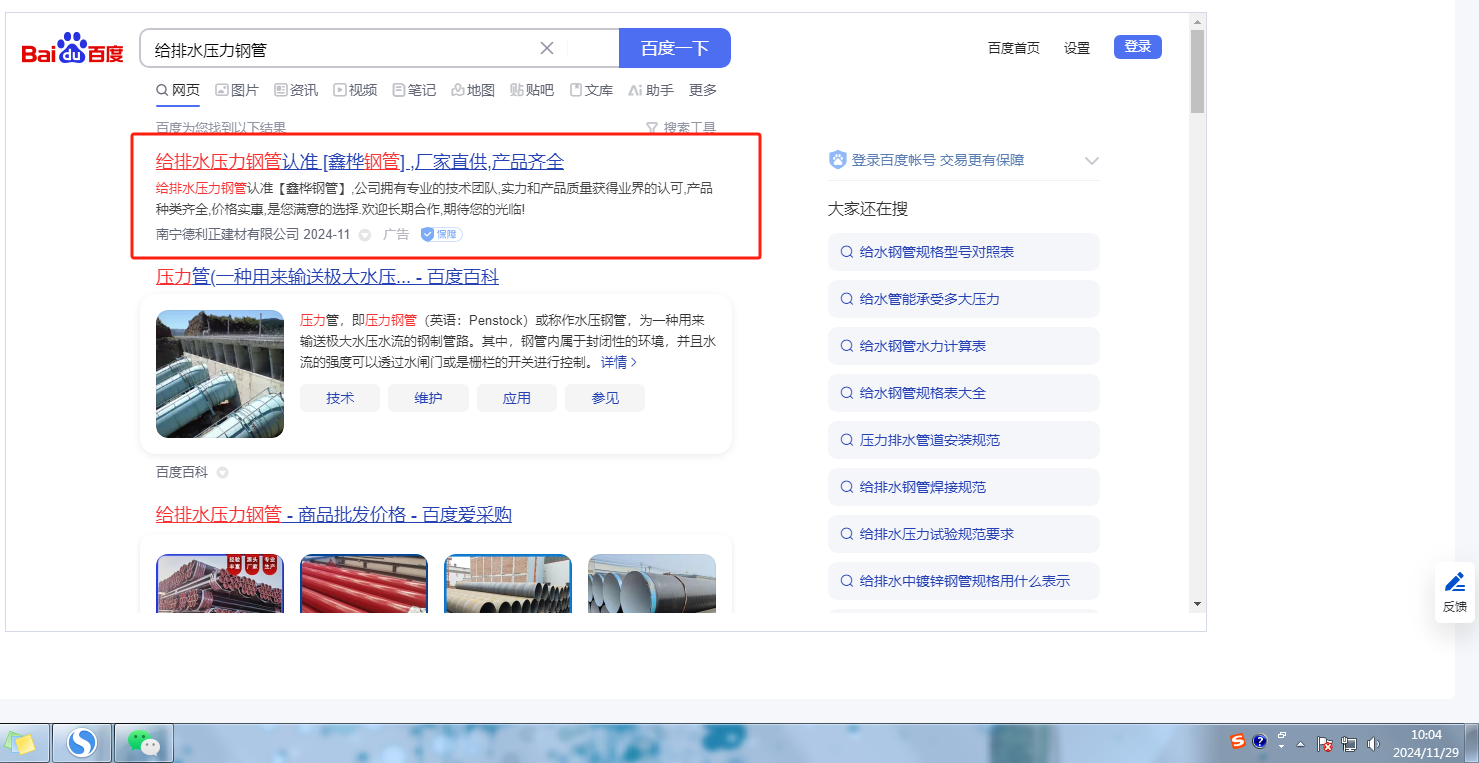Screen dimensions: 1479x763
Task: Open the 压力管 百度百科 result title
Action: click(327, 277)
